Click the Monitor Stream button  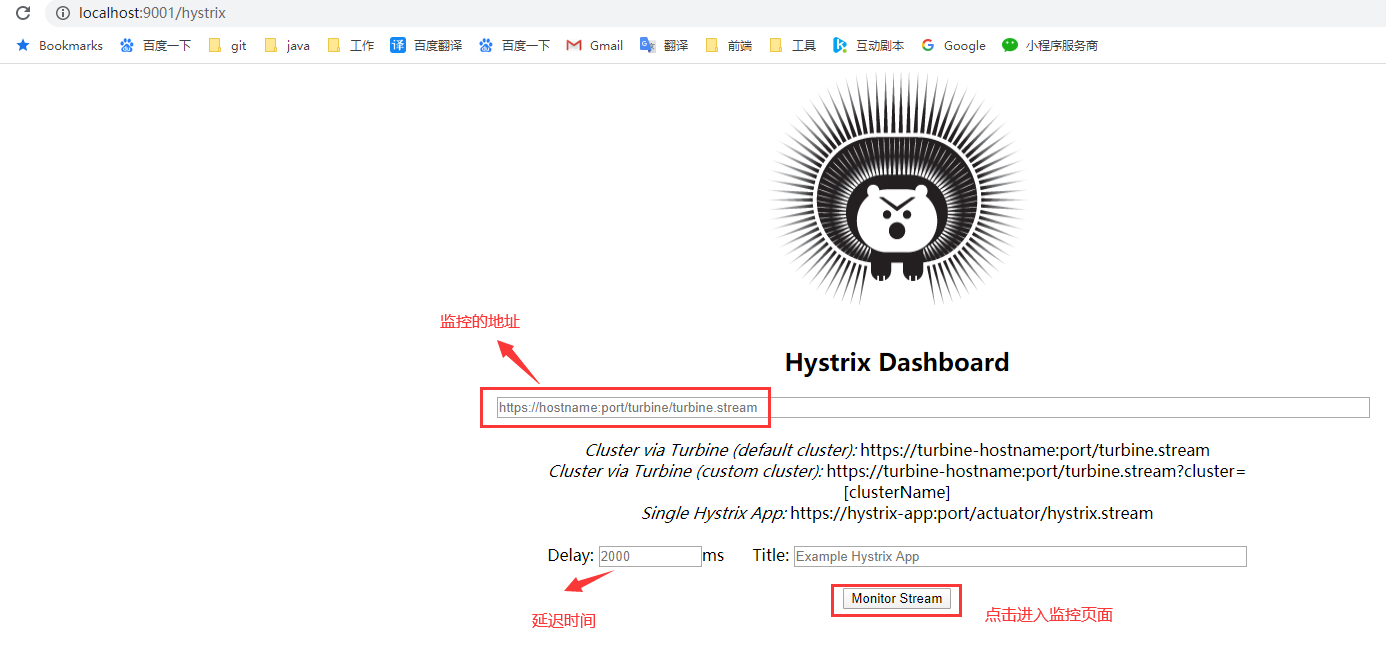pos(897,598)
